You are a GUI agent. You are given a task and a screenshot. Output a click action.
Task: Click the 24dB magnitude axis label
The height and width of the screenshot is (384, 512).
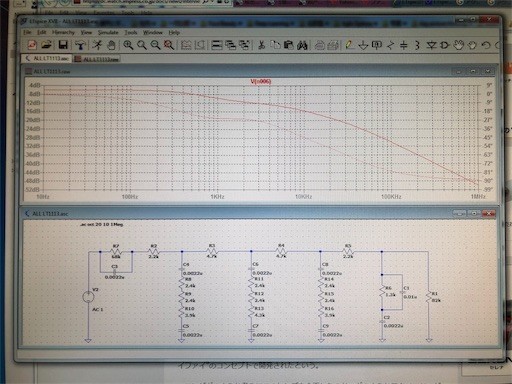(x=34, y=129)
